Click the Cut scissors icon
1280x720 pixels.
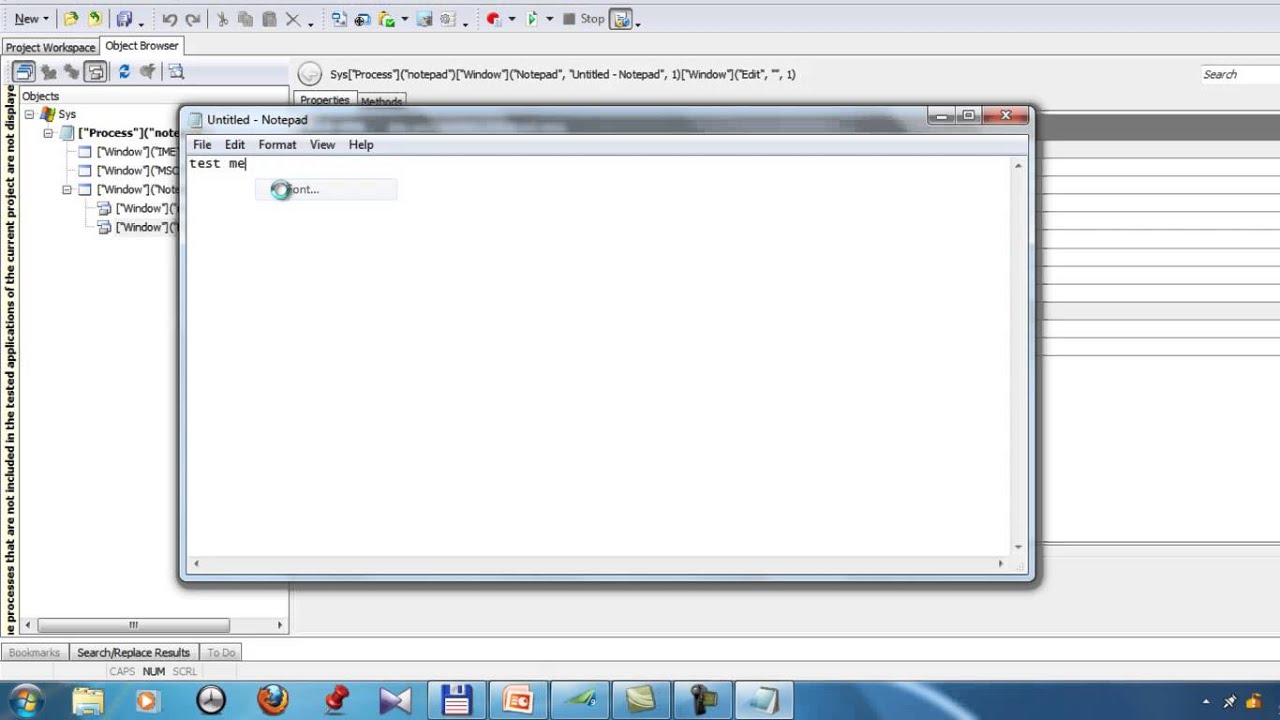point(222,19)
